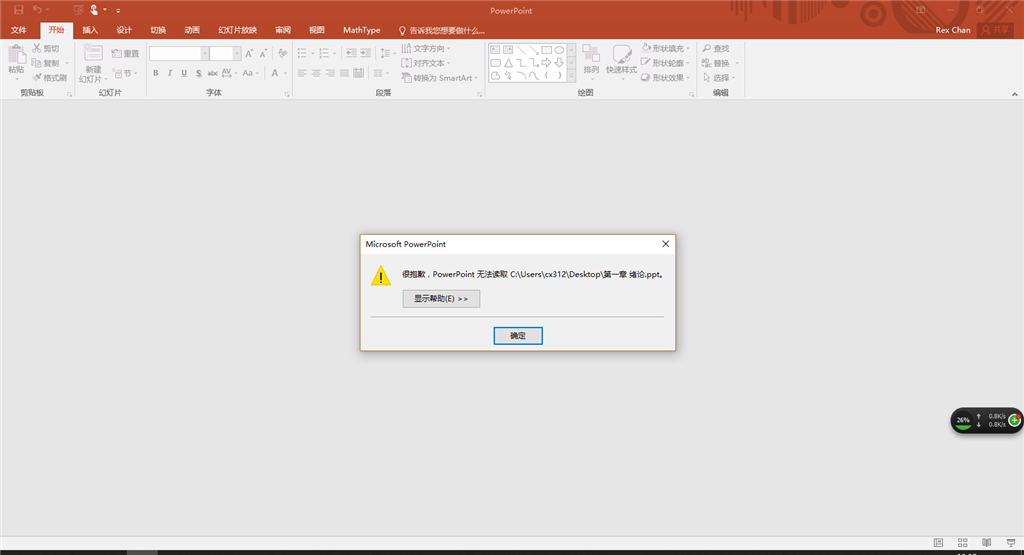Screen dimensions: 1024x555
Task: Click the Clear All Formatting icon
Action: click(x=282, y=54)
